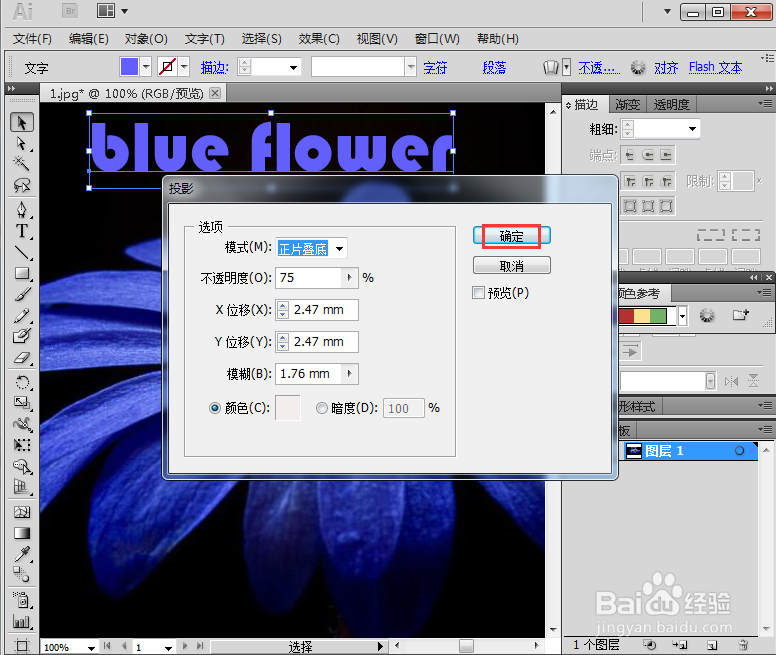
Task: Open the zoom level dropdown
Action: coord(92,647)
